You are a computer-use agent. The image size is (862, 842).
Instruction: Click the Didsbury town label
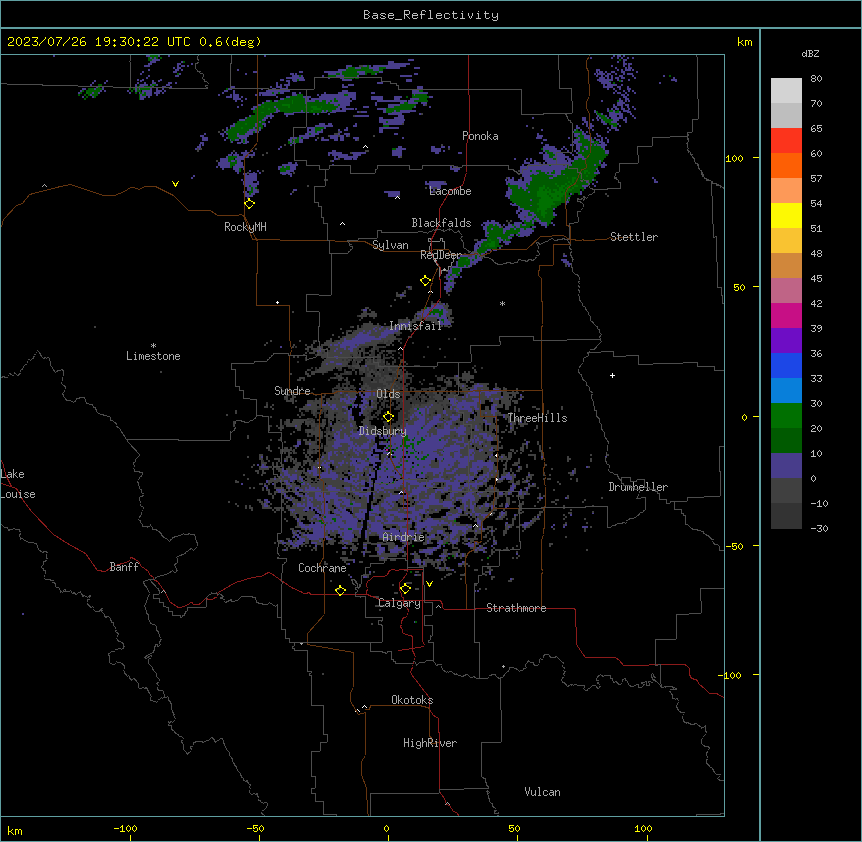pyautogui.click(x=382, y=431)
